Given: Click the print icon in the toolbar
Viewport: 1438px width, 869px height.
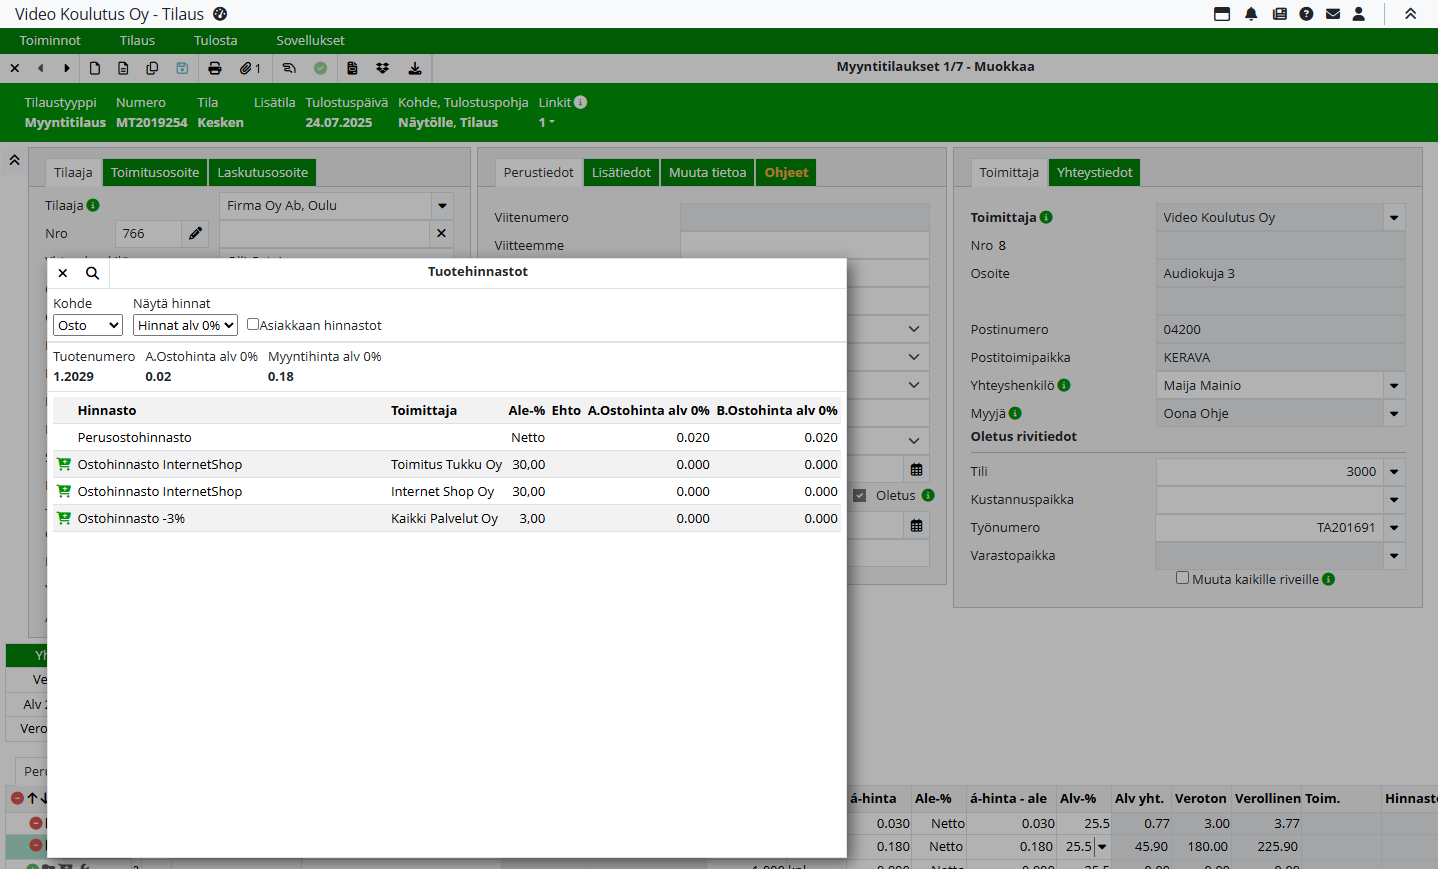Looking at the screenshot, I should point(214,68).
